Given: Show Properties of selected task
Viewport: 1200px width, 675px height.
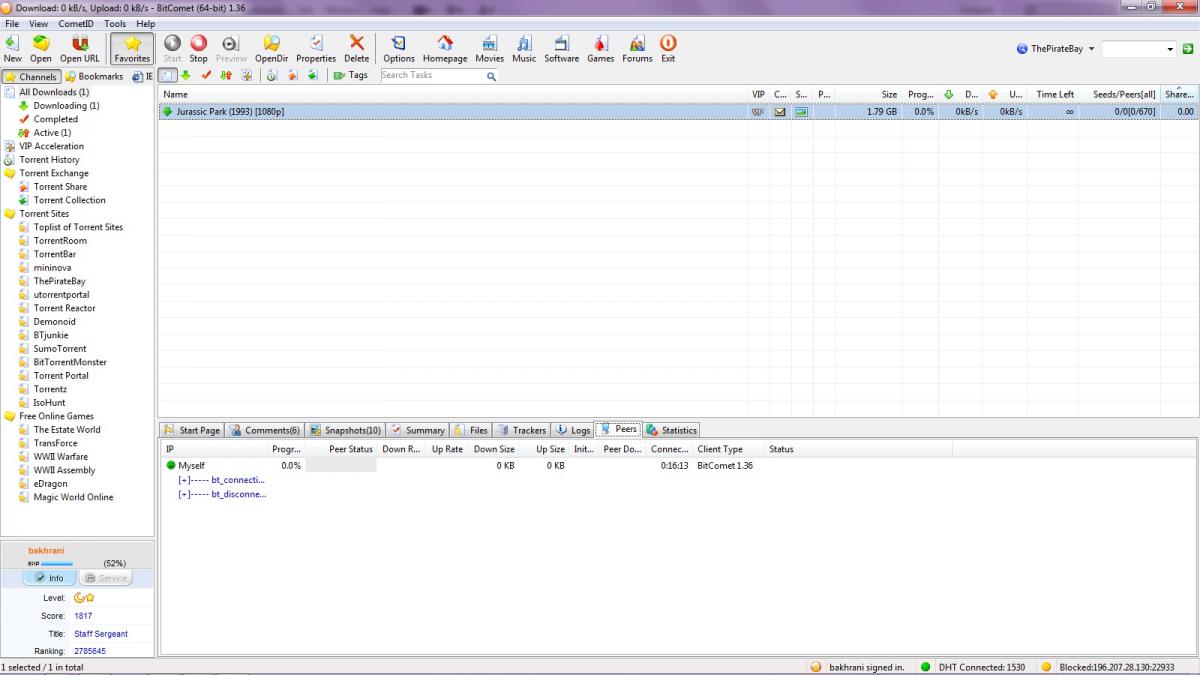Looking at the screenshot, I should pyautogui.click(x=316, y=48).
